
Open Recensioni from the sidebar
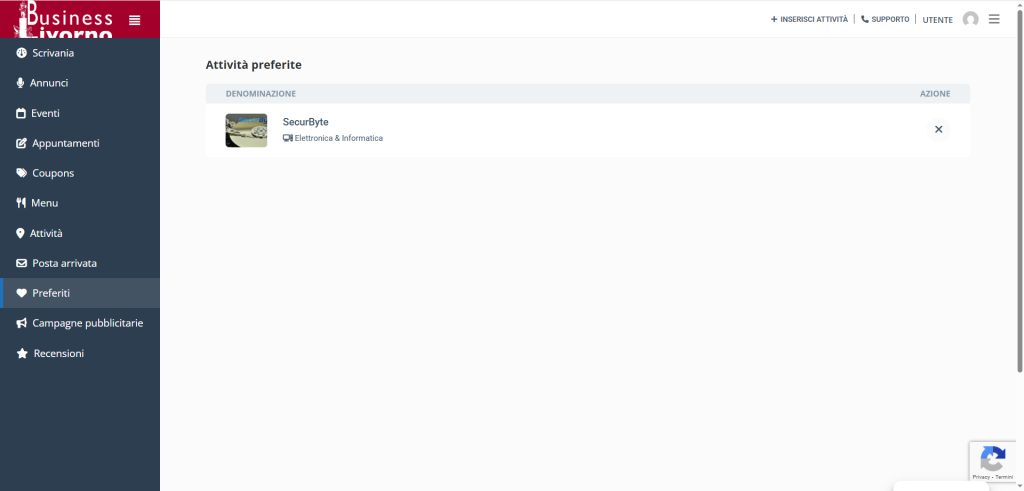(58, 353)
